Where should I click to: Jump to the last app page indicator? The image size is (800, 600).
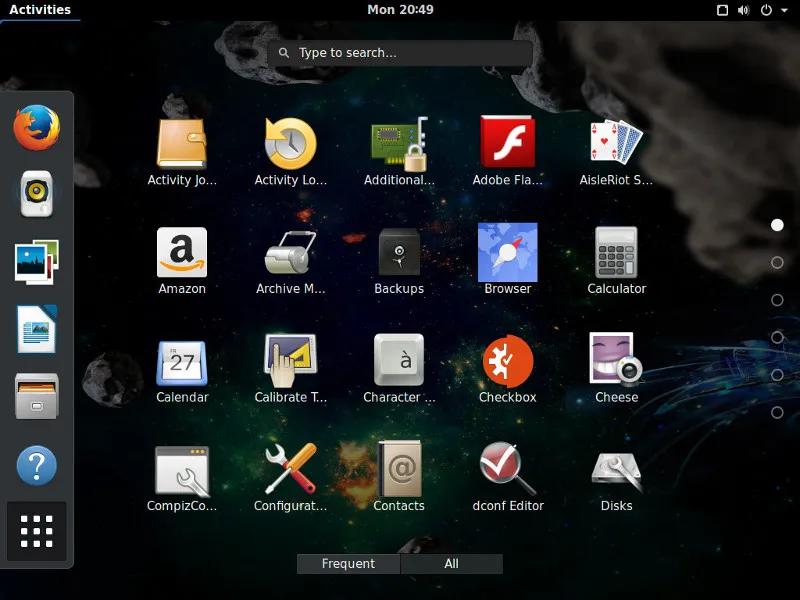(777, 413)
